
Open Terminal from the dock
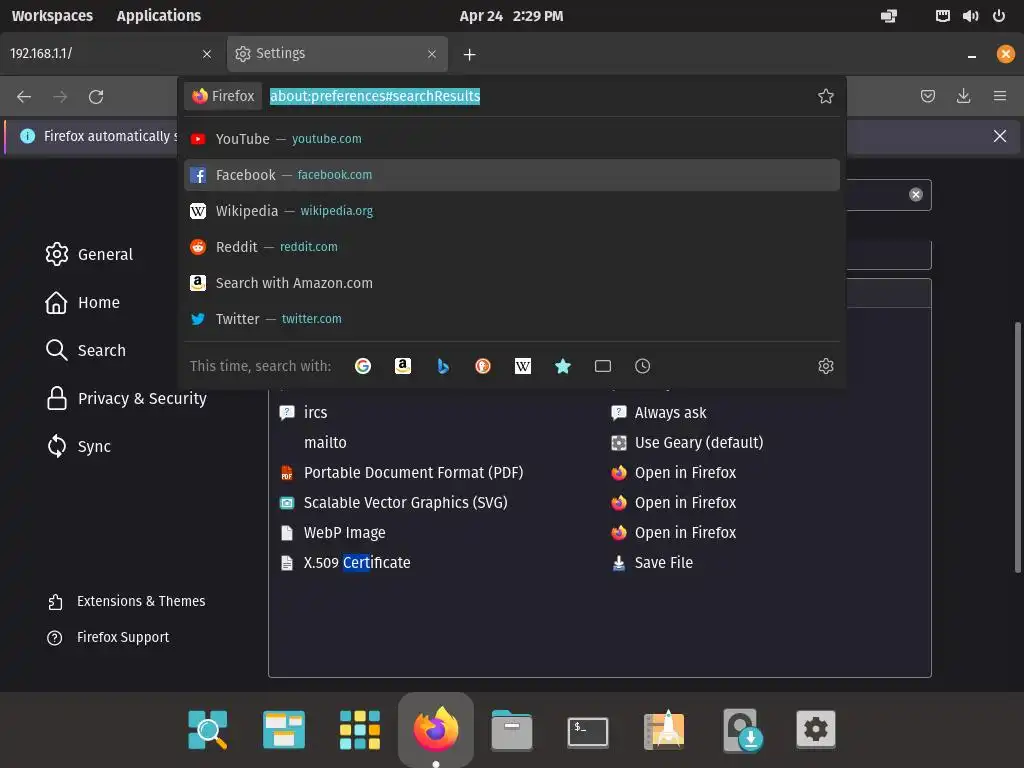[588, 731]
